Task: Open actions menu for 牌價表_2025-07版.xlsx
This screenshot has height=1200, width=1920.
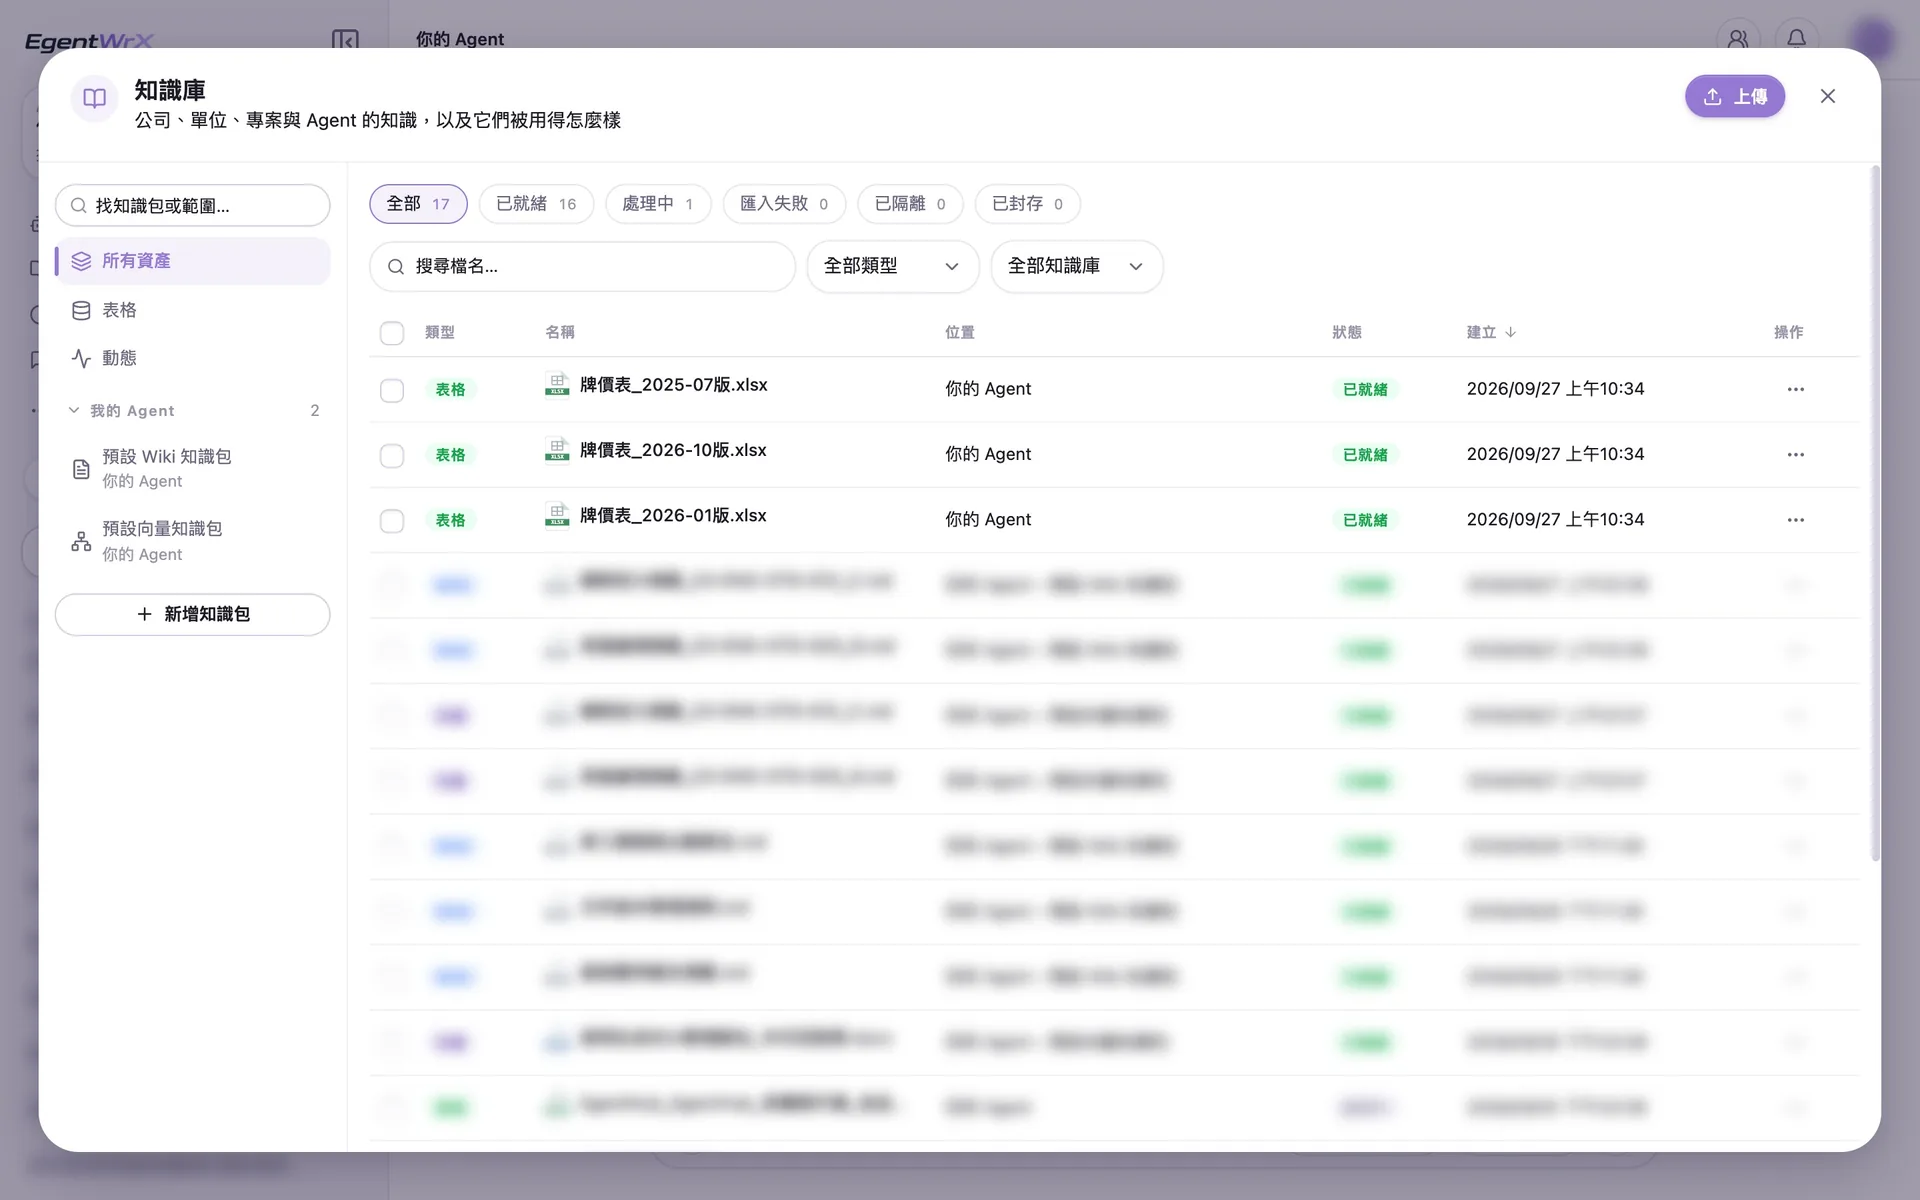Action: click(x=1795, y=389)
